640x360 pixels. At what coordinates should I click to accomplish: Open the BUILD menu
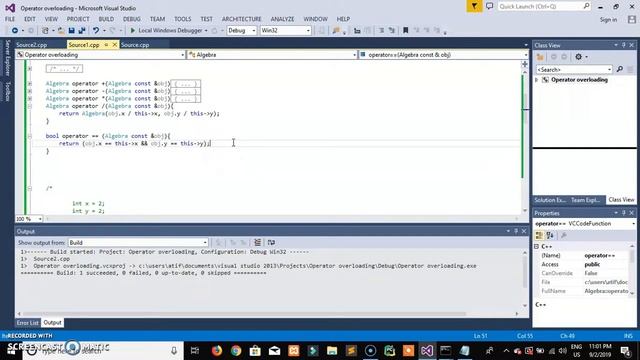tap(106, 19)
